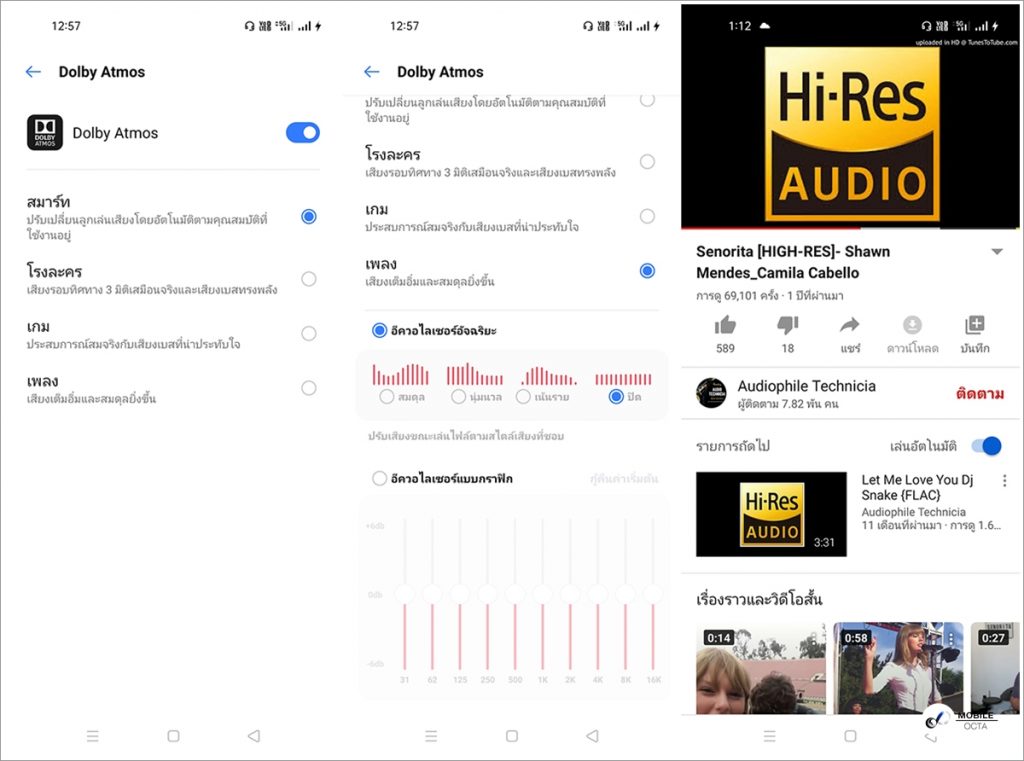Adjust the 16K equalizer slider
Image resolution: width=1024 pixels, height=761 pixels.
click(653, 594)
